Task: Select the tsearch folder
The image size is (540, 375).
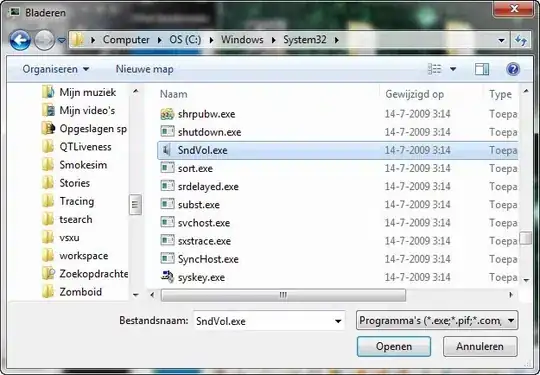Action: pos(67,219)
